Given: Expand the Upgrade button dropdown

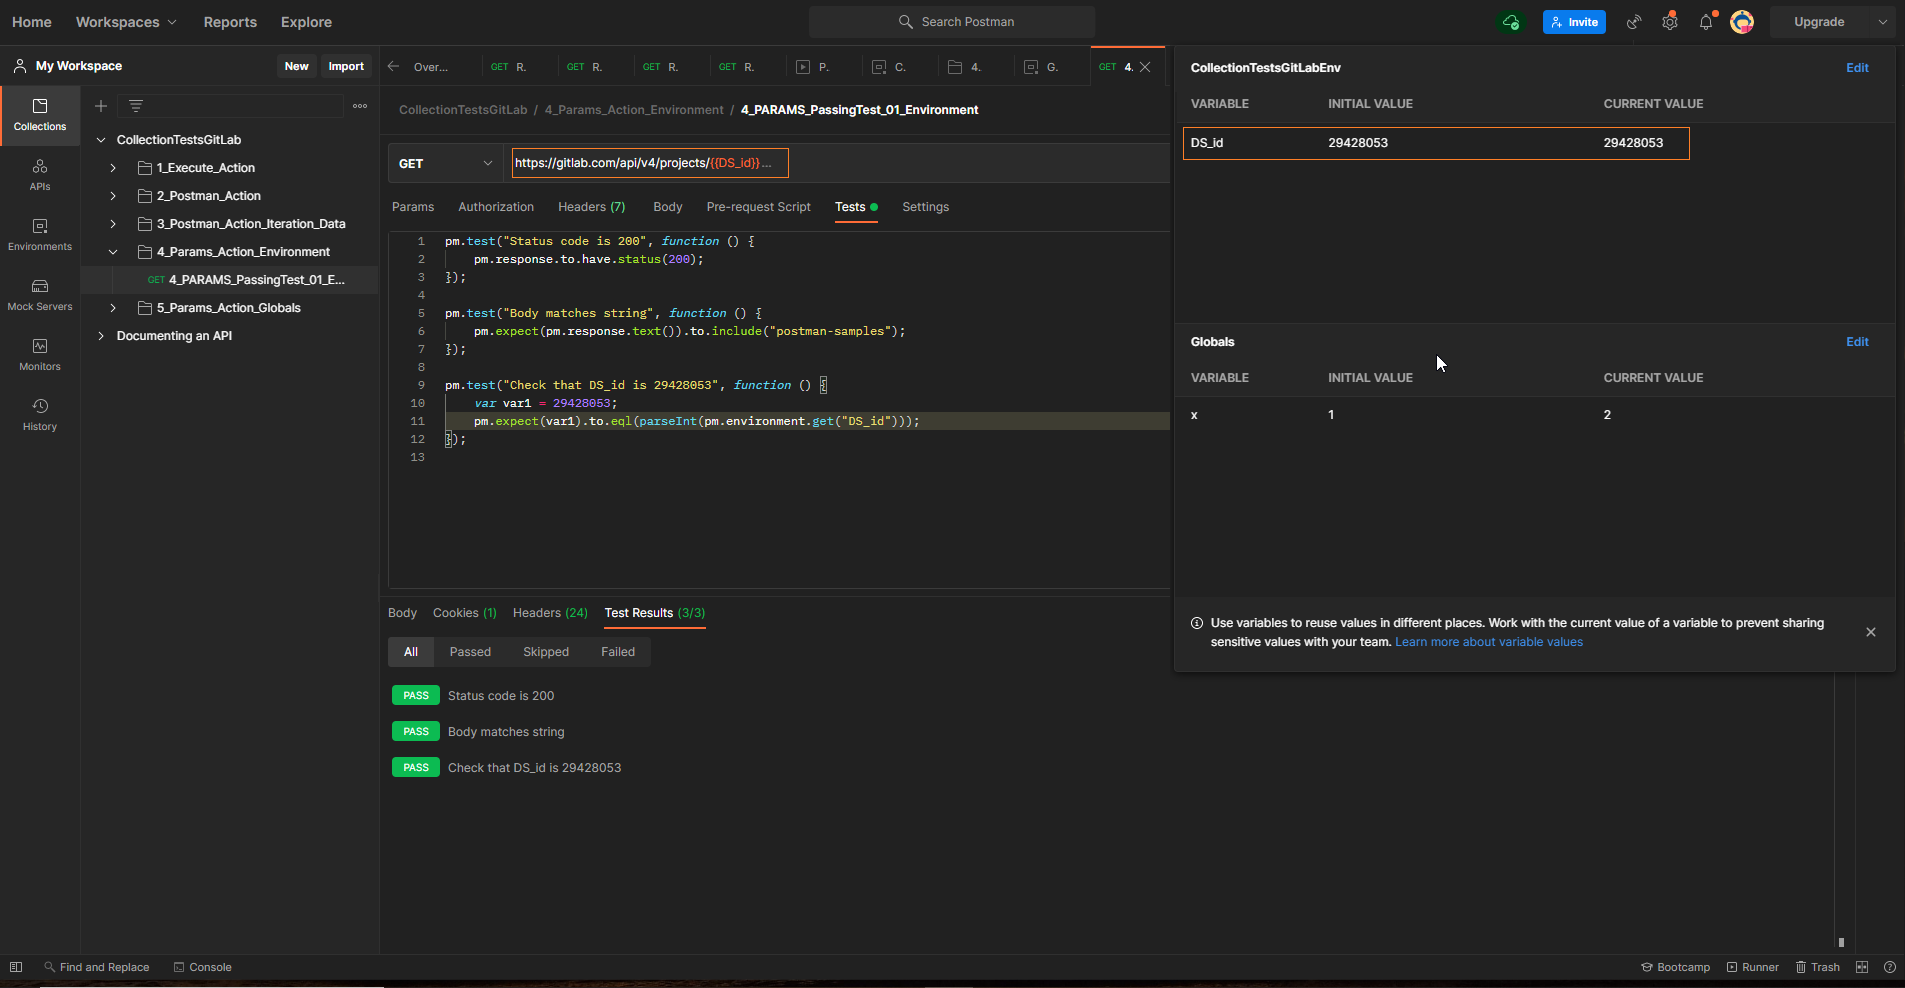Looking at the screenshot, I should pos(1883,21).
